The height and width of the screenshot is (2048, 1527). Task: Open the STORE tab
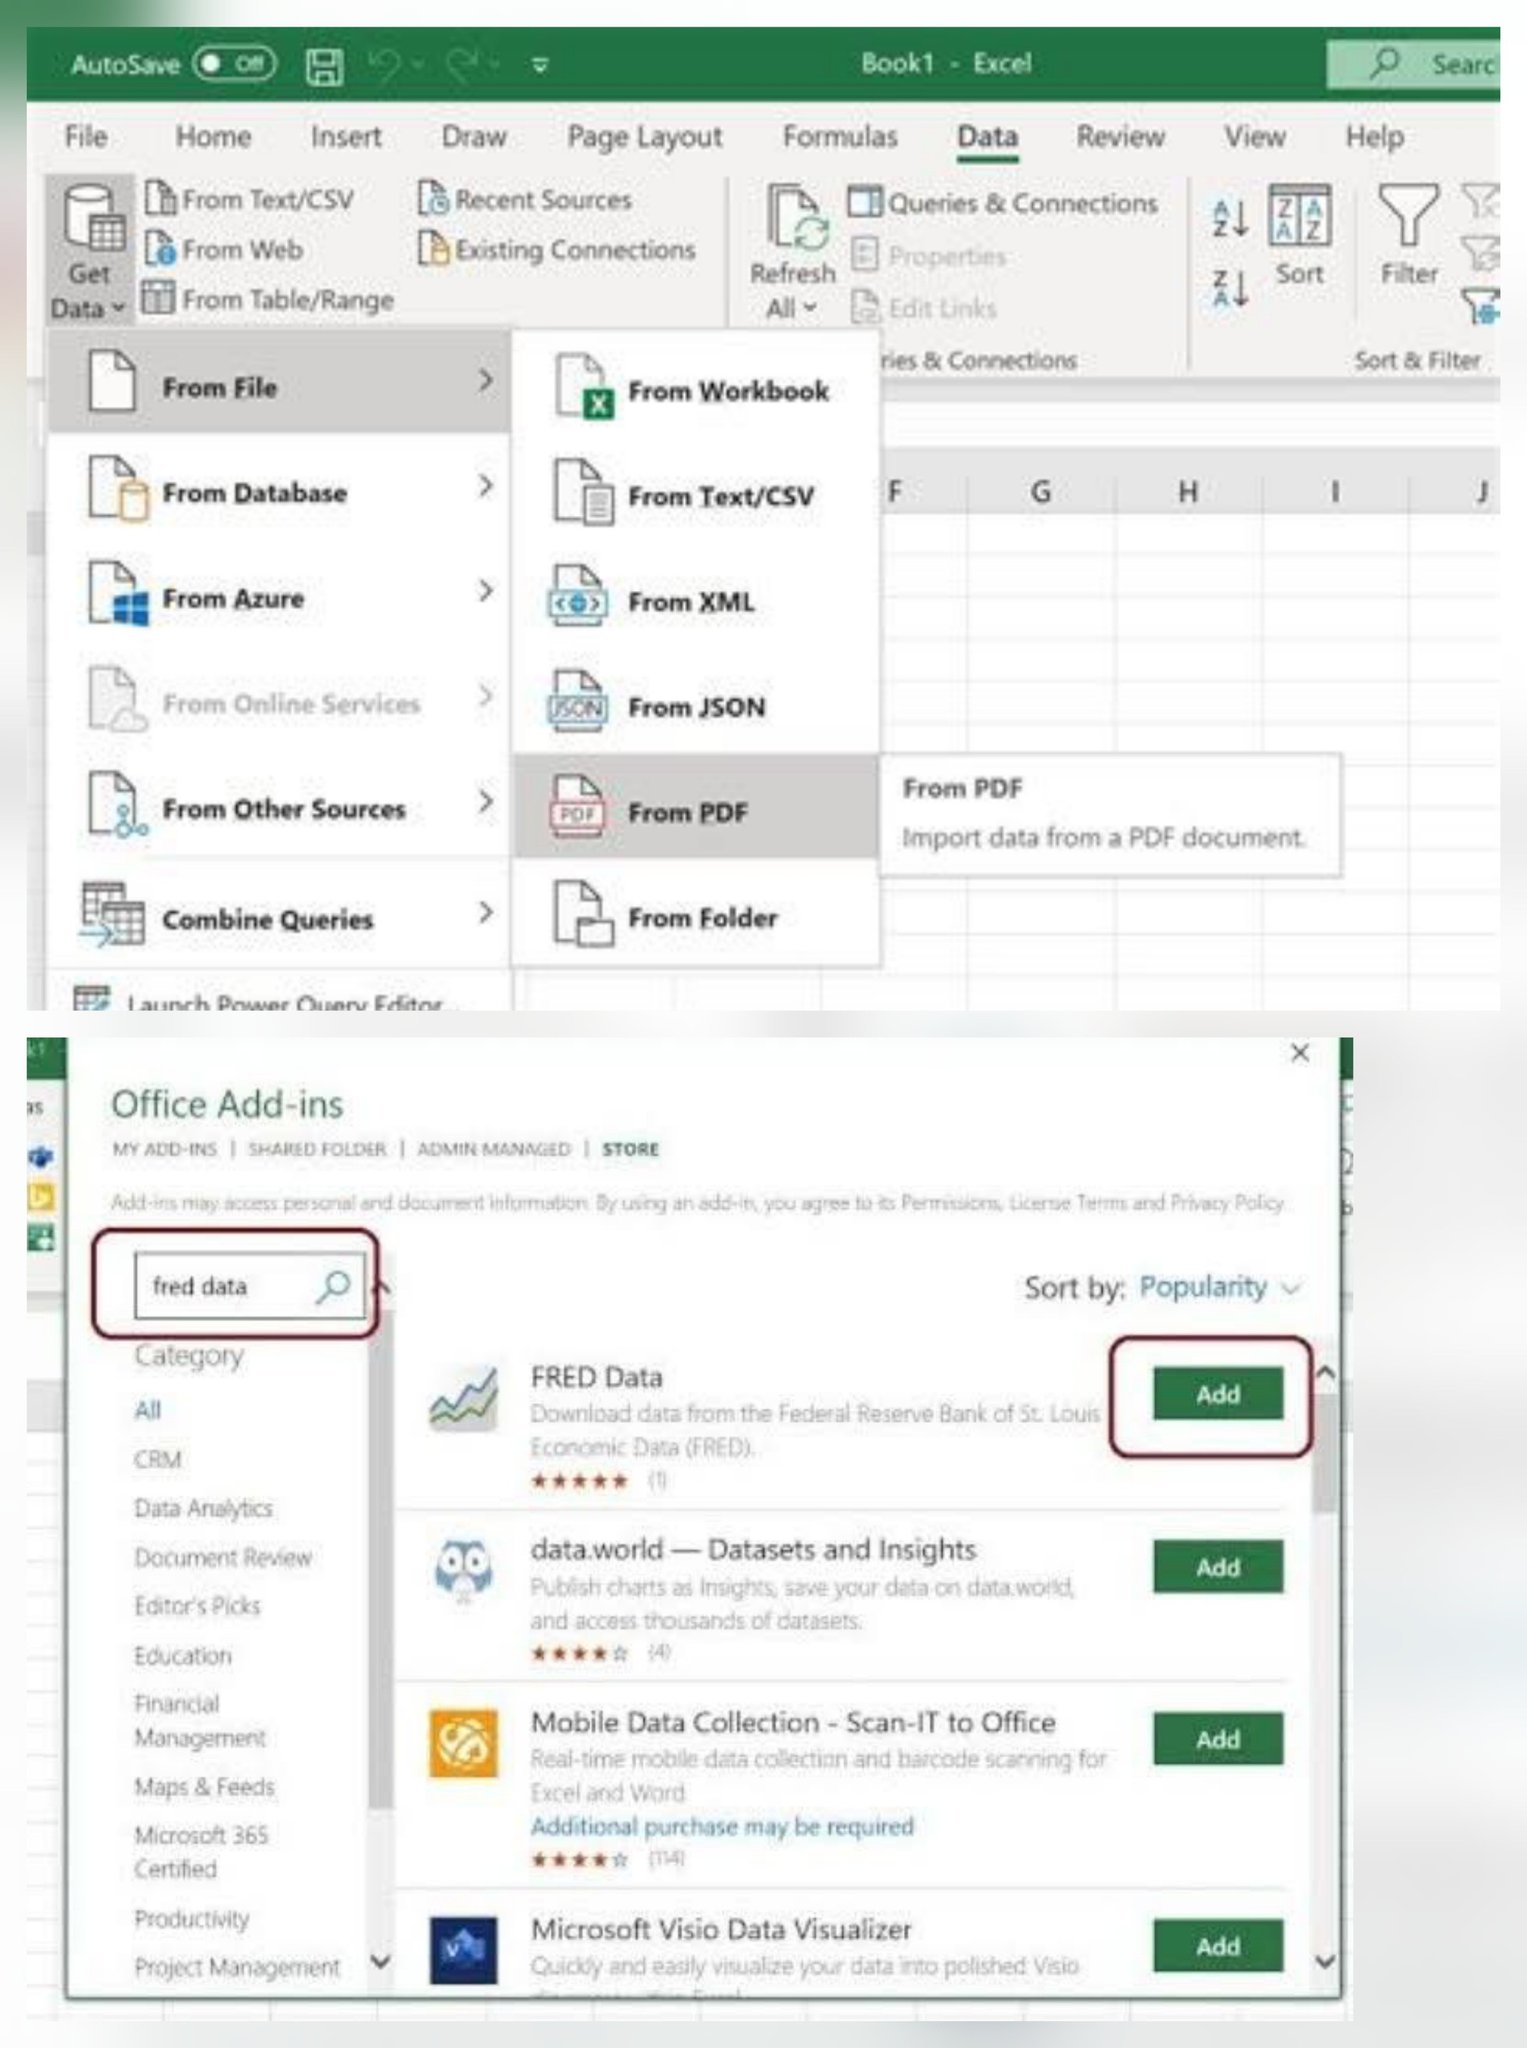(x=630, y=1149)
